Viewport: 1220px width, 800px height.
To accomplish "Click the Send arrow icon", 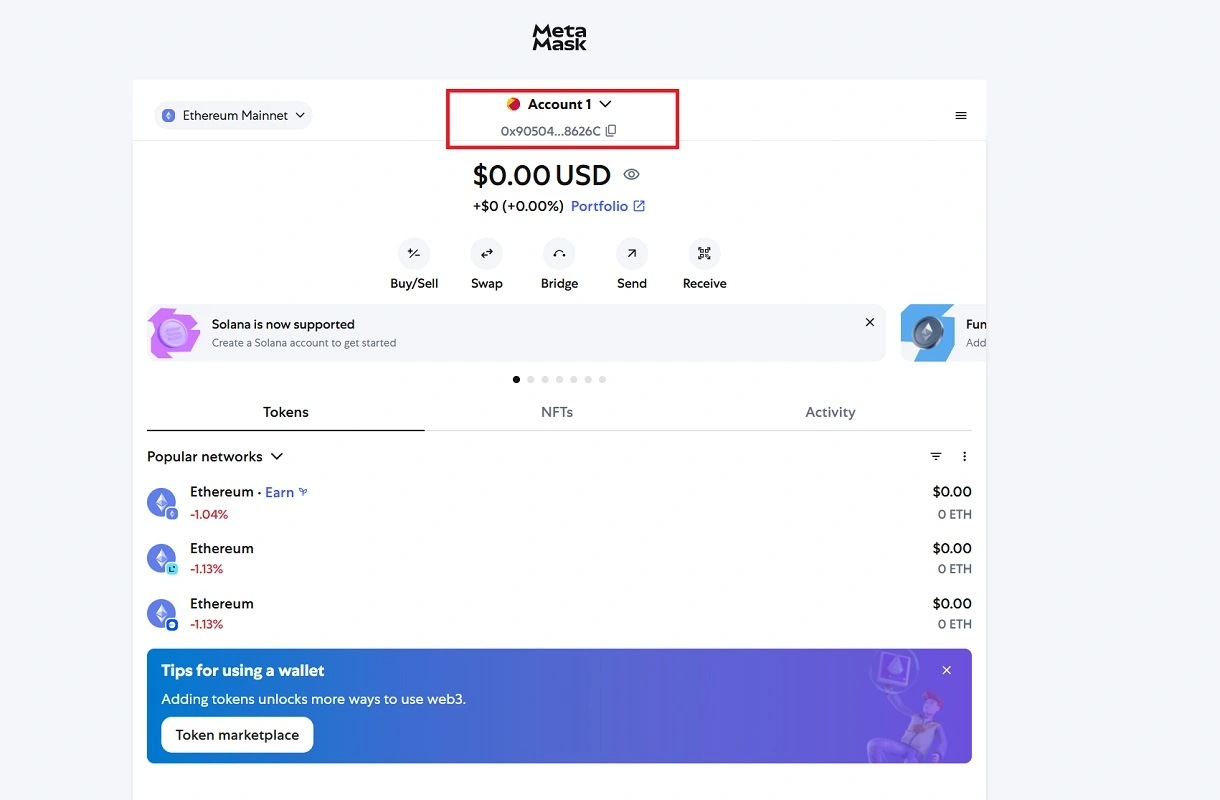I will click(632, 254).
